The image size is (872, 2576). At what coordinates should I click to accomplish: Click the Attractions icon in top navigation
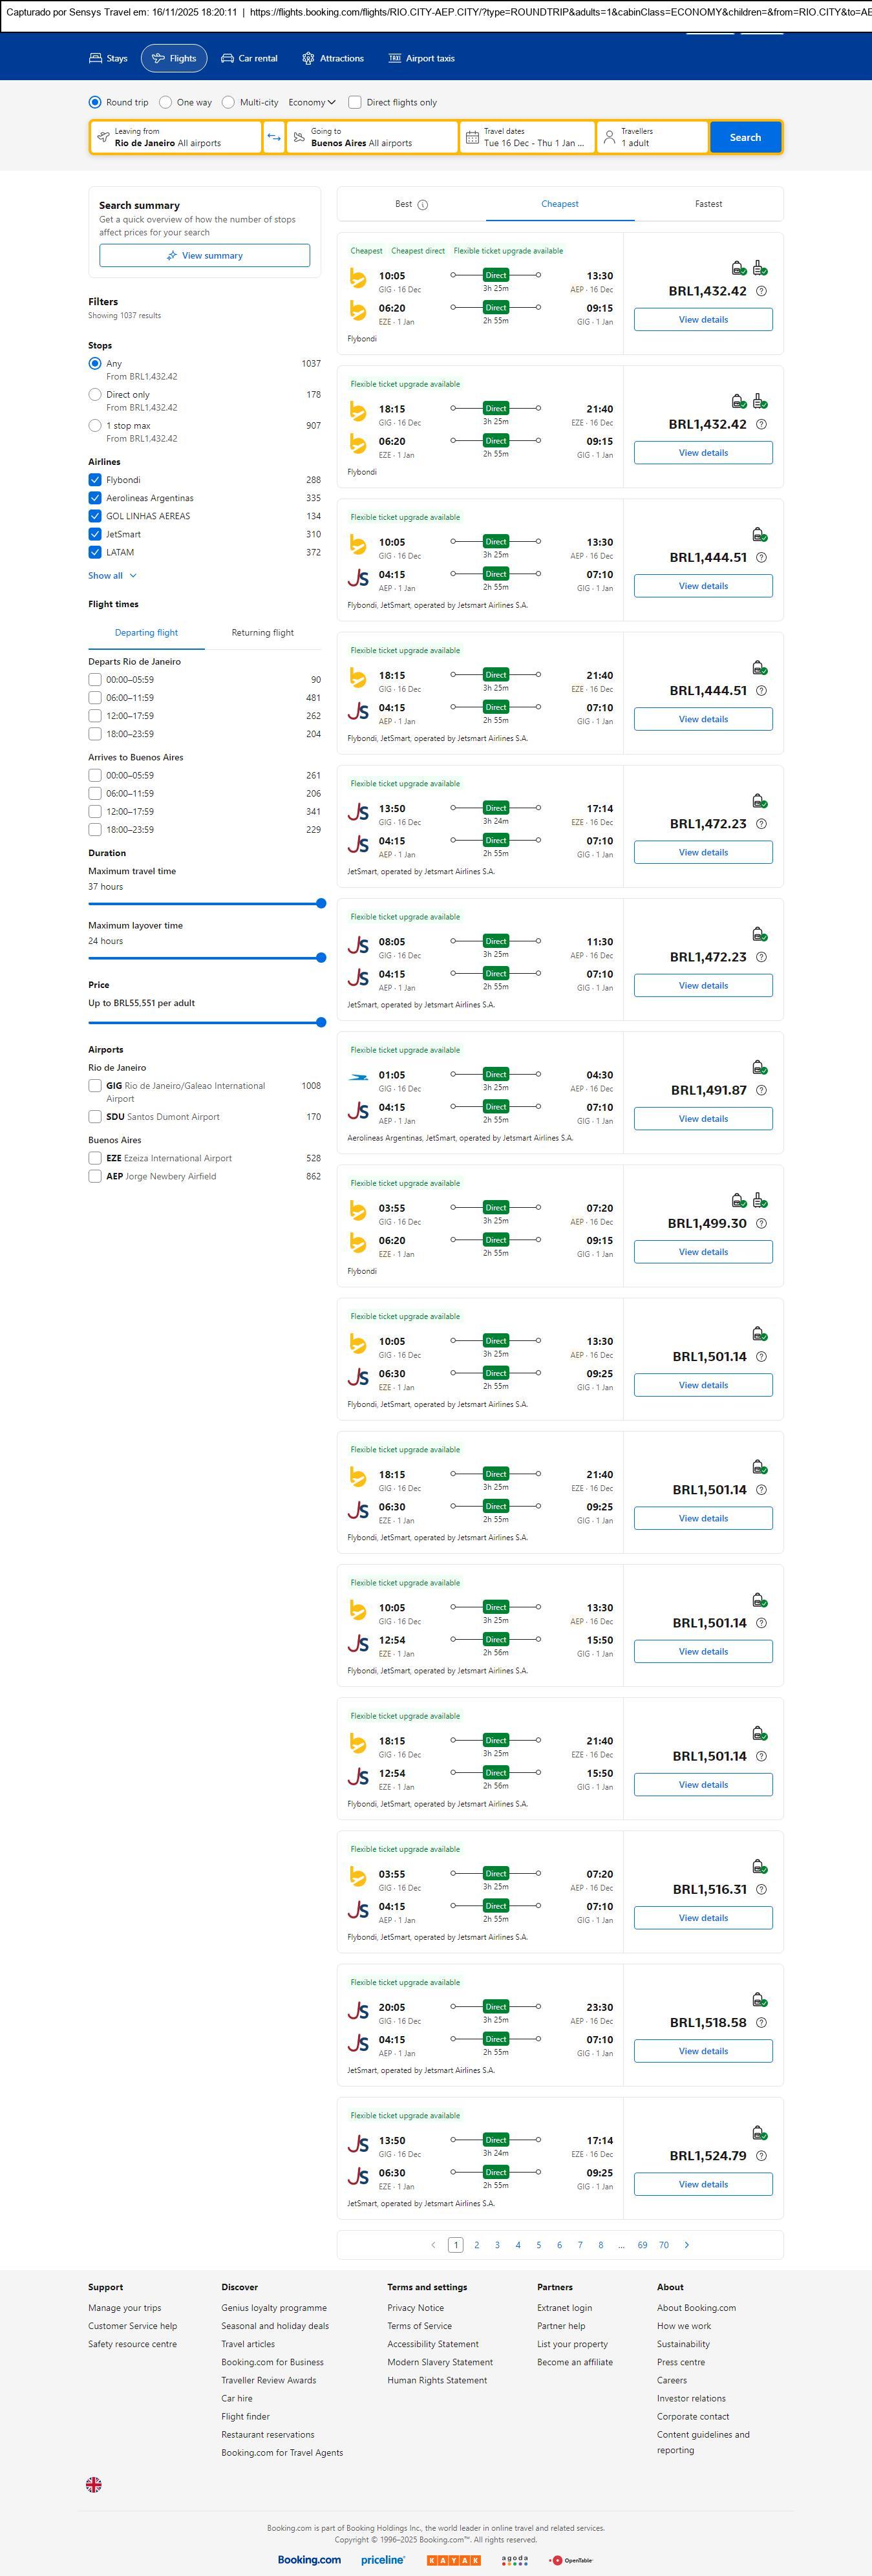click(308, 59)
